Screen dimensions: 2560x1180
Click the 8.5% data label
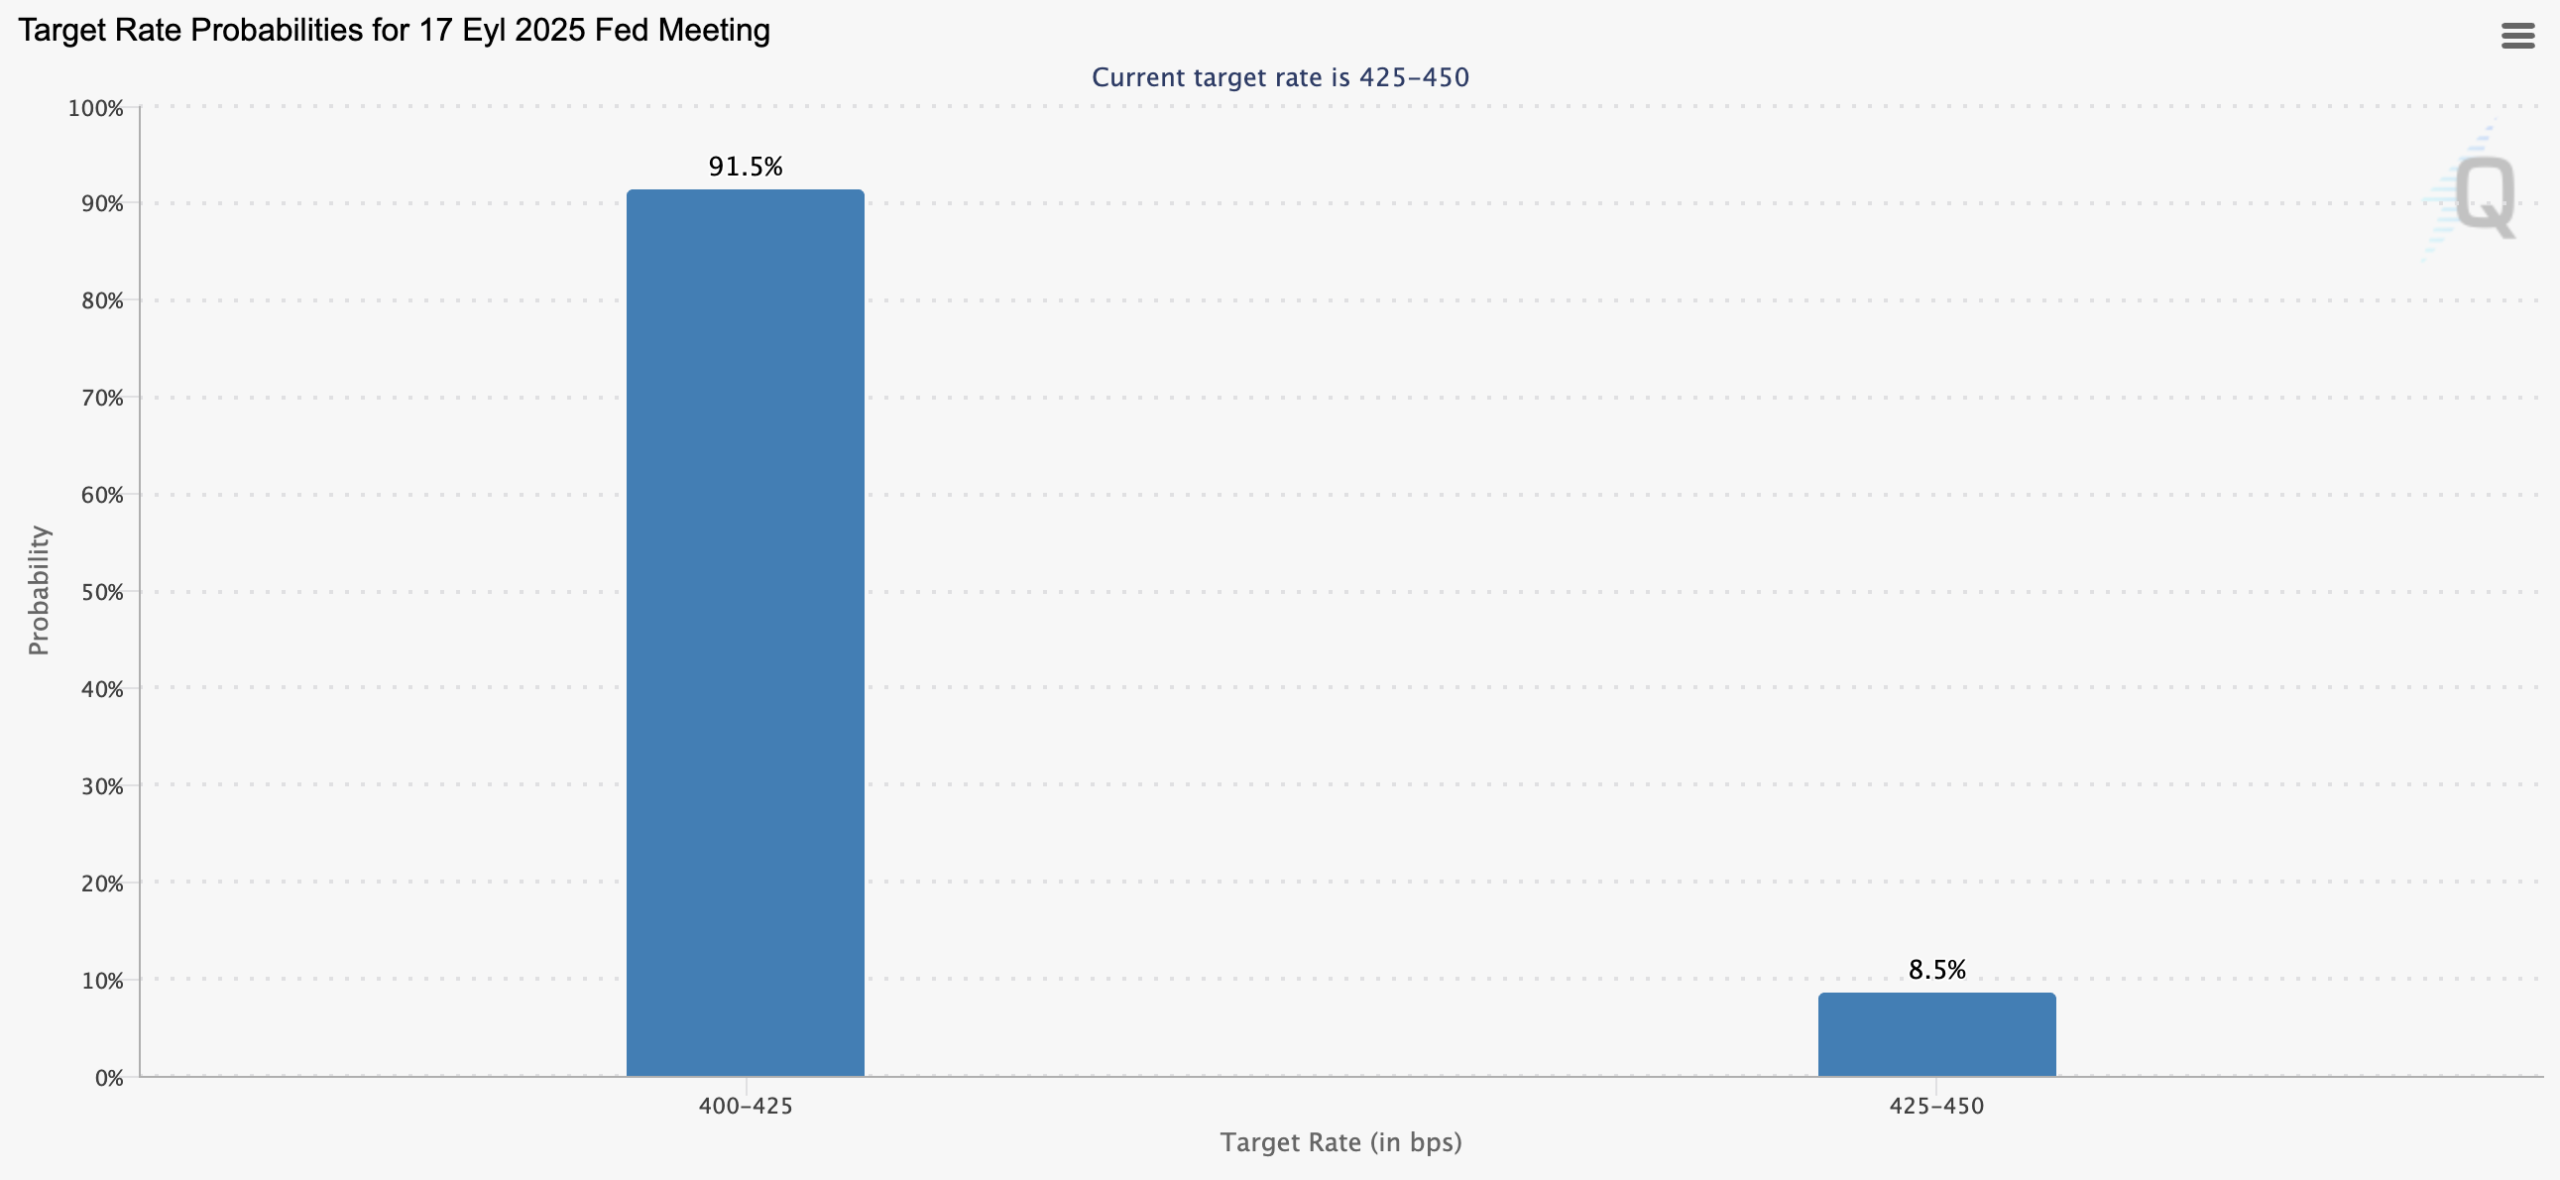(x=1936, y=969)
